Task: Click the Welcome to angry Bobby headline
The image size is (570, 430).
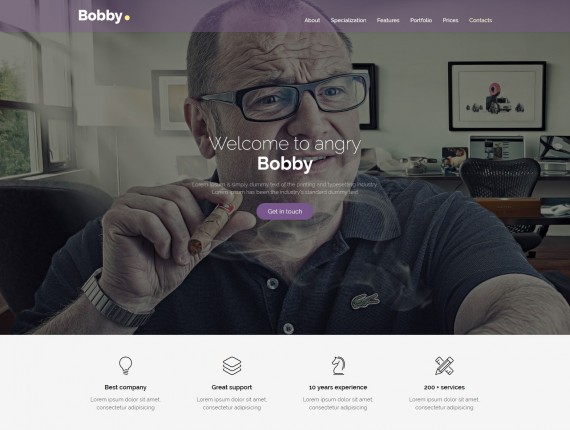Action: click(285, 153)
